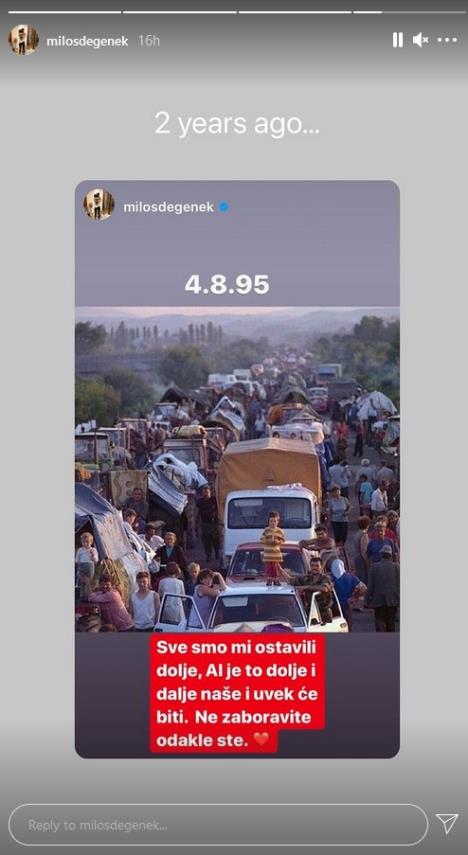The width and height of the screenshot is (468, 855).
Task: Tap the red caption text box
Action: [x=237, y=694]
